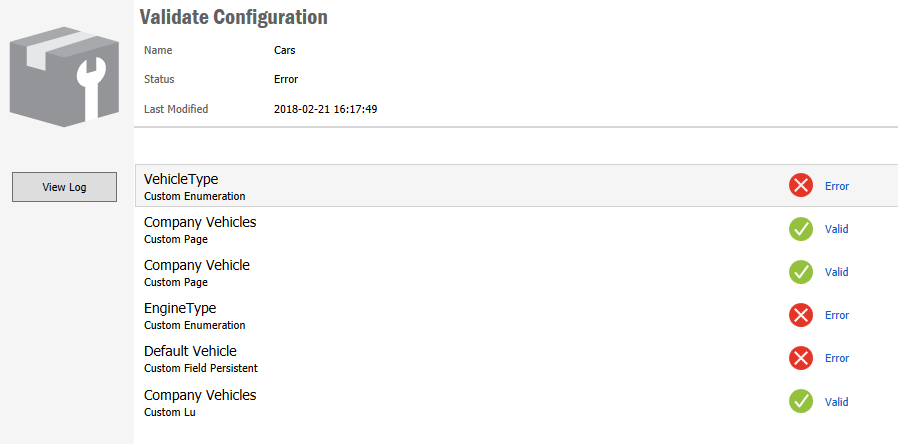Open the Error link for VehicleType
The width and height of the screenshot is (898, 444).
[x=836, y=186]
